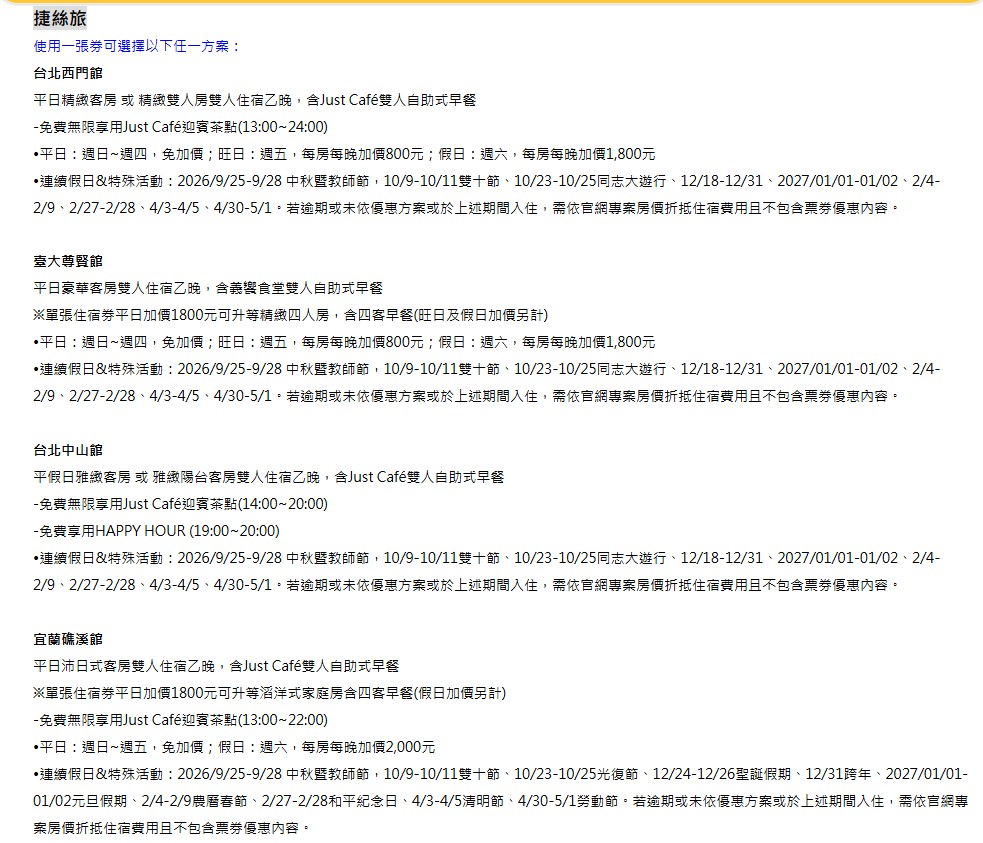Select the 臺大尊賢館 heading
This screenshot has height=843, width=983.
pos(68,261)
